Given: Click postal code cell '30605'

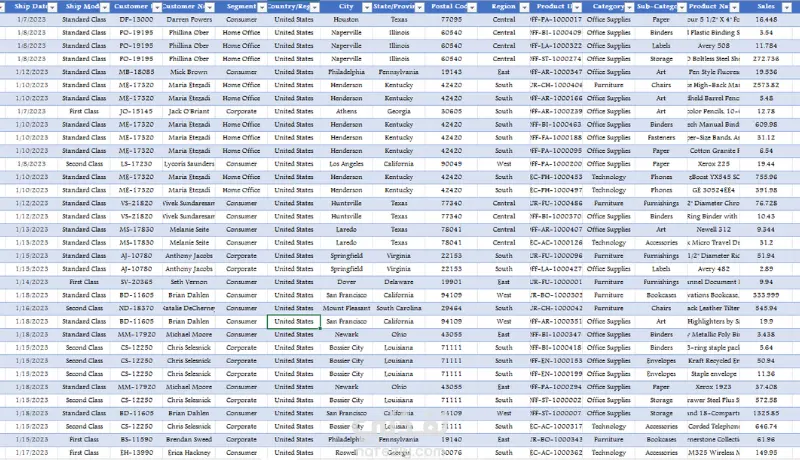Looking at the screenshot, I should coord(452,111).
